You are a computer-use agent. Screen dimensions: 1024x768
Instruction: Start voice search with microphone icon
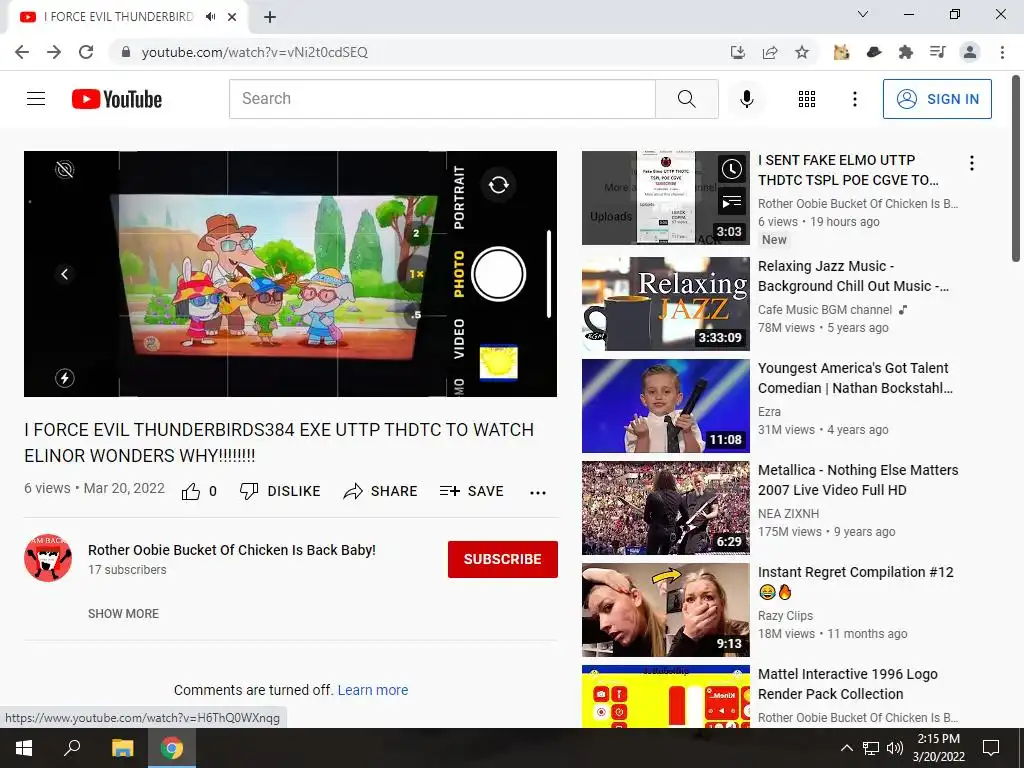tap(746, 99)
